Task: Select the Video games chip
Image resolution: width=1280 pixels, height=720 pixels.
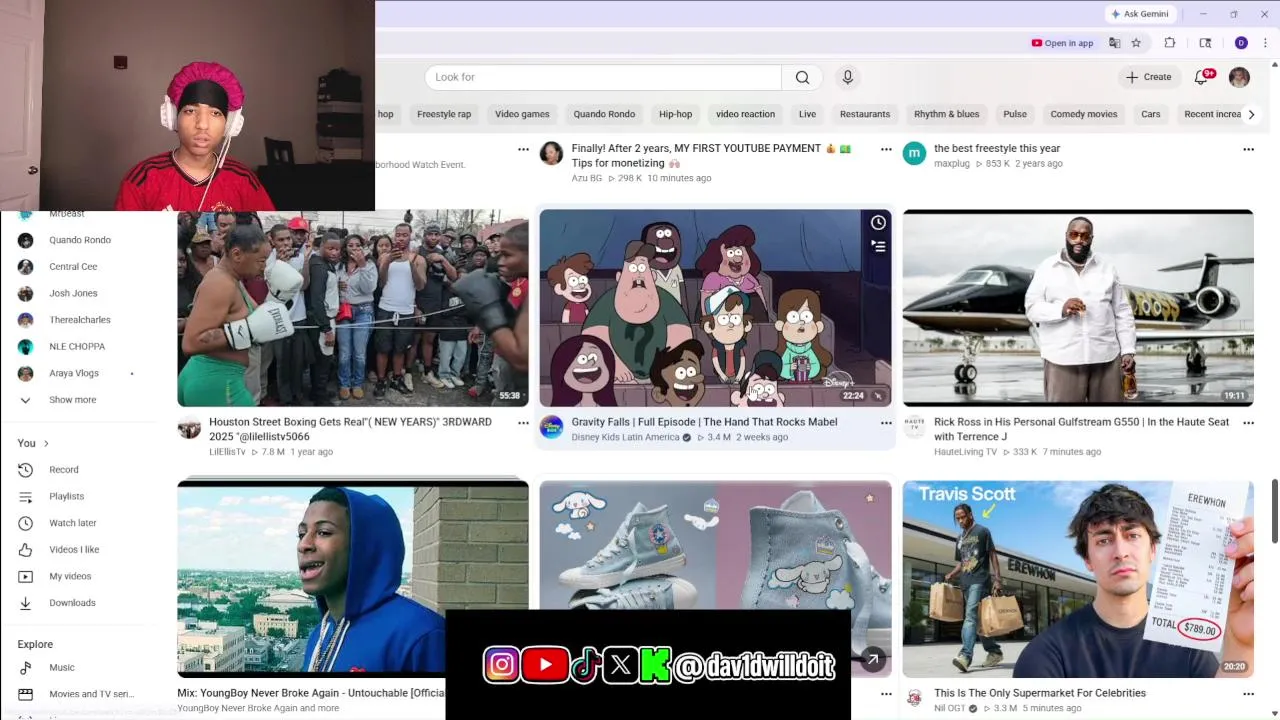Action: (522, 114)
